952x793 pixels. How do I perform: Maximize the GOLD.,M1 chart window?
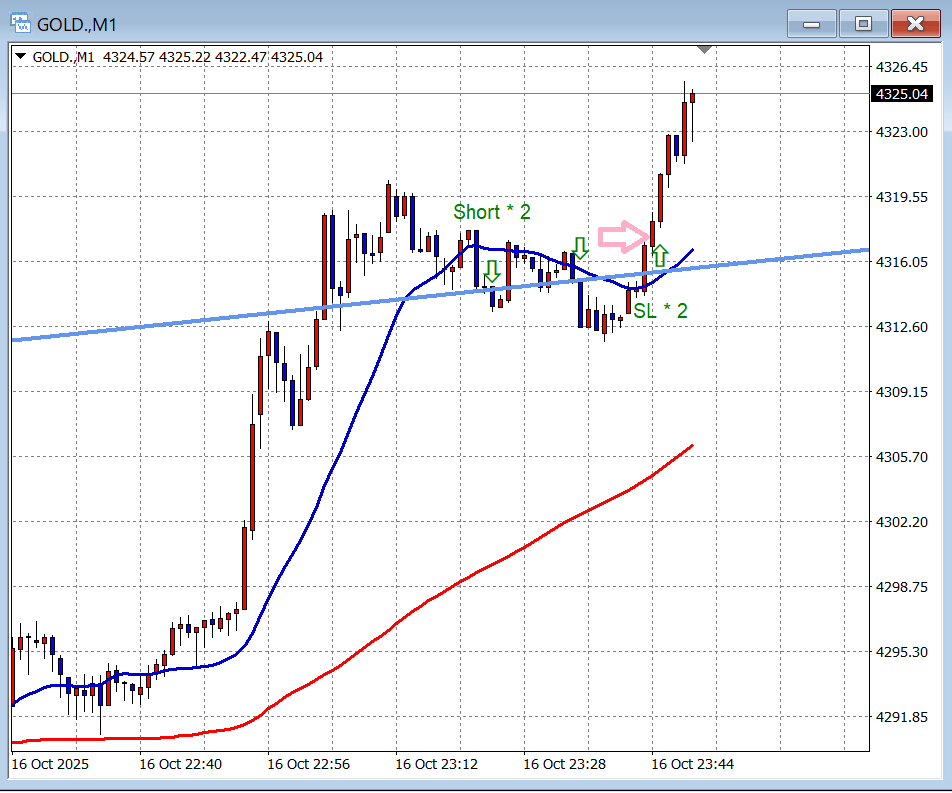coord(863,24)
